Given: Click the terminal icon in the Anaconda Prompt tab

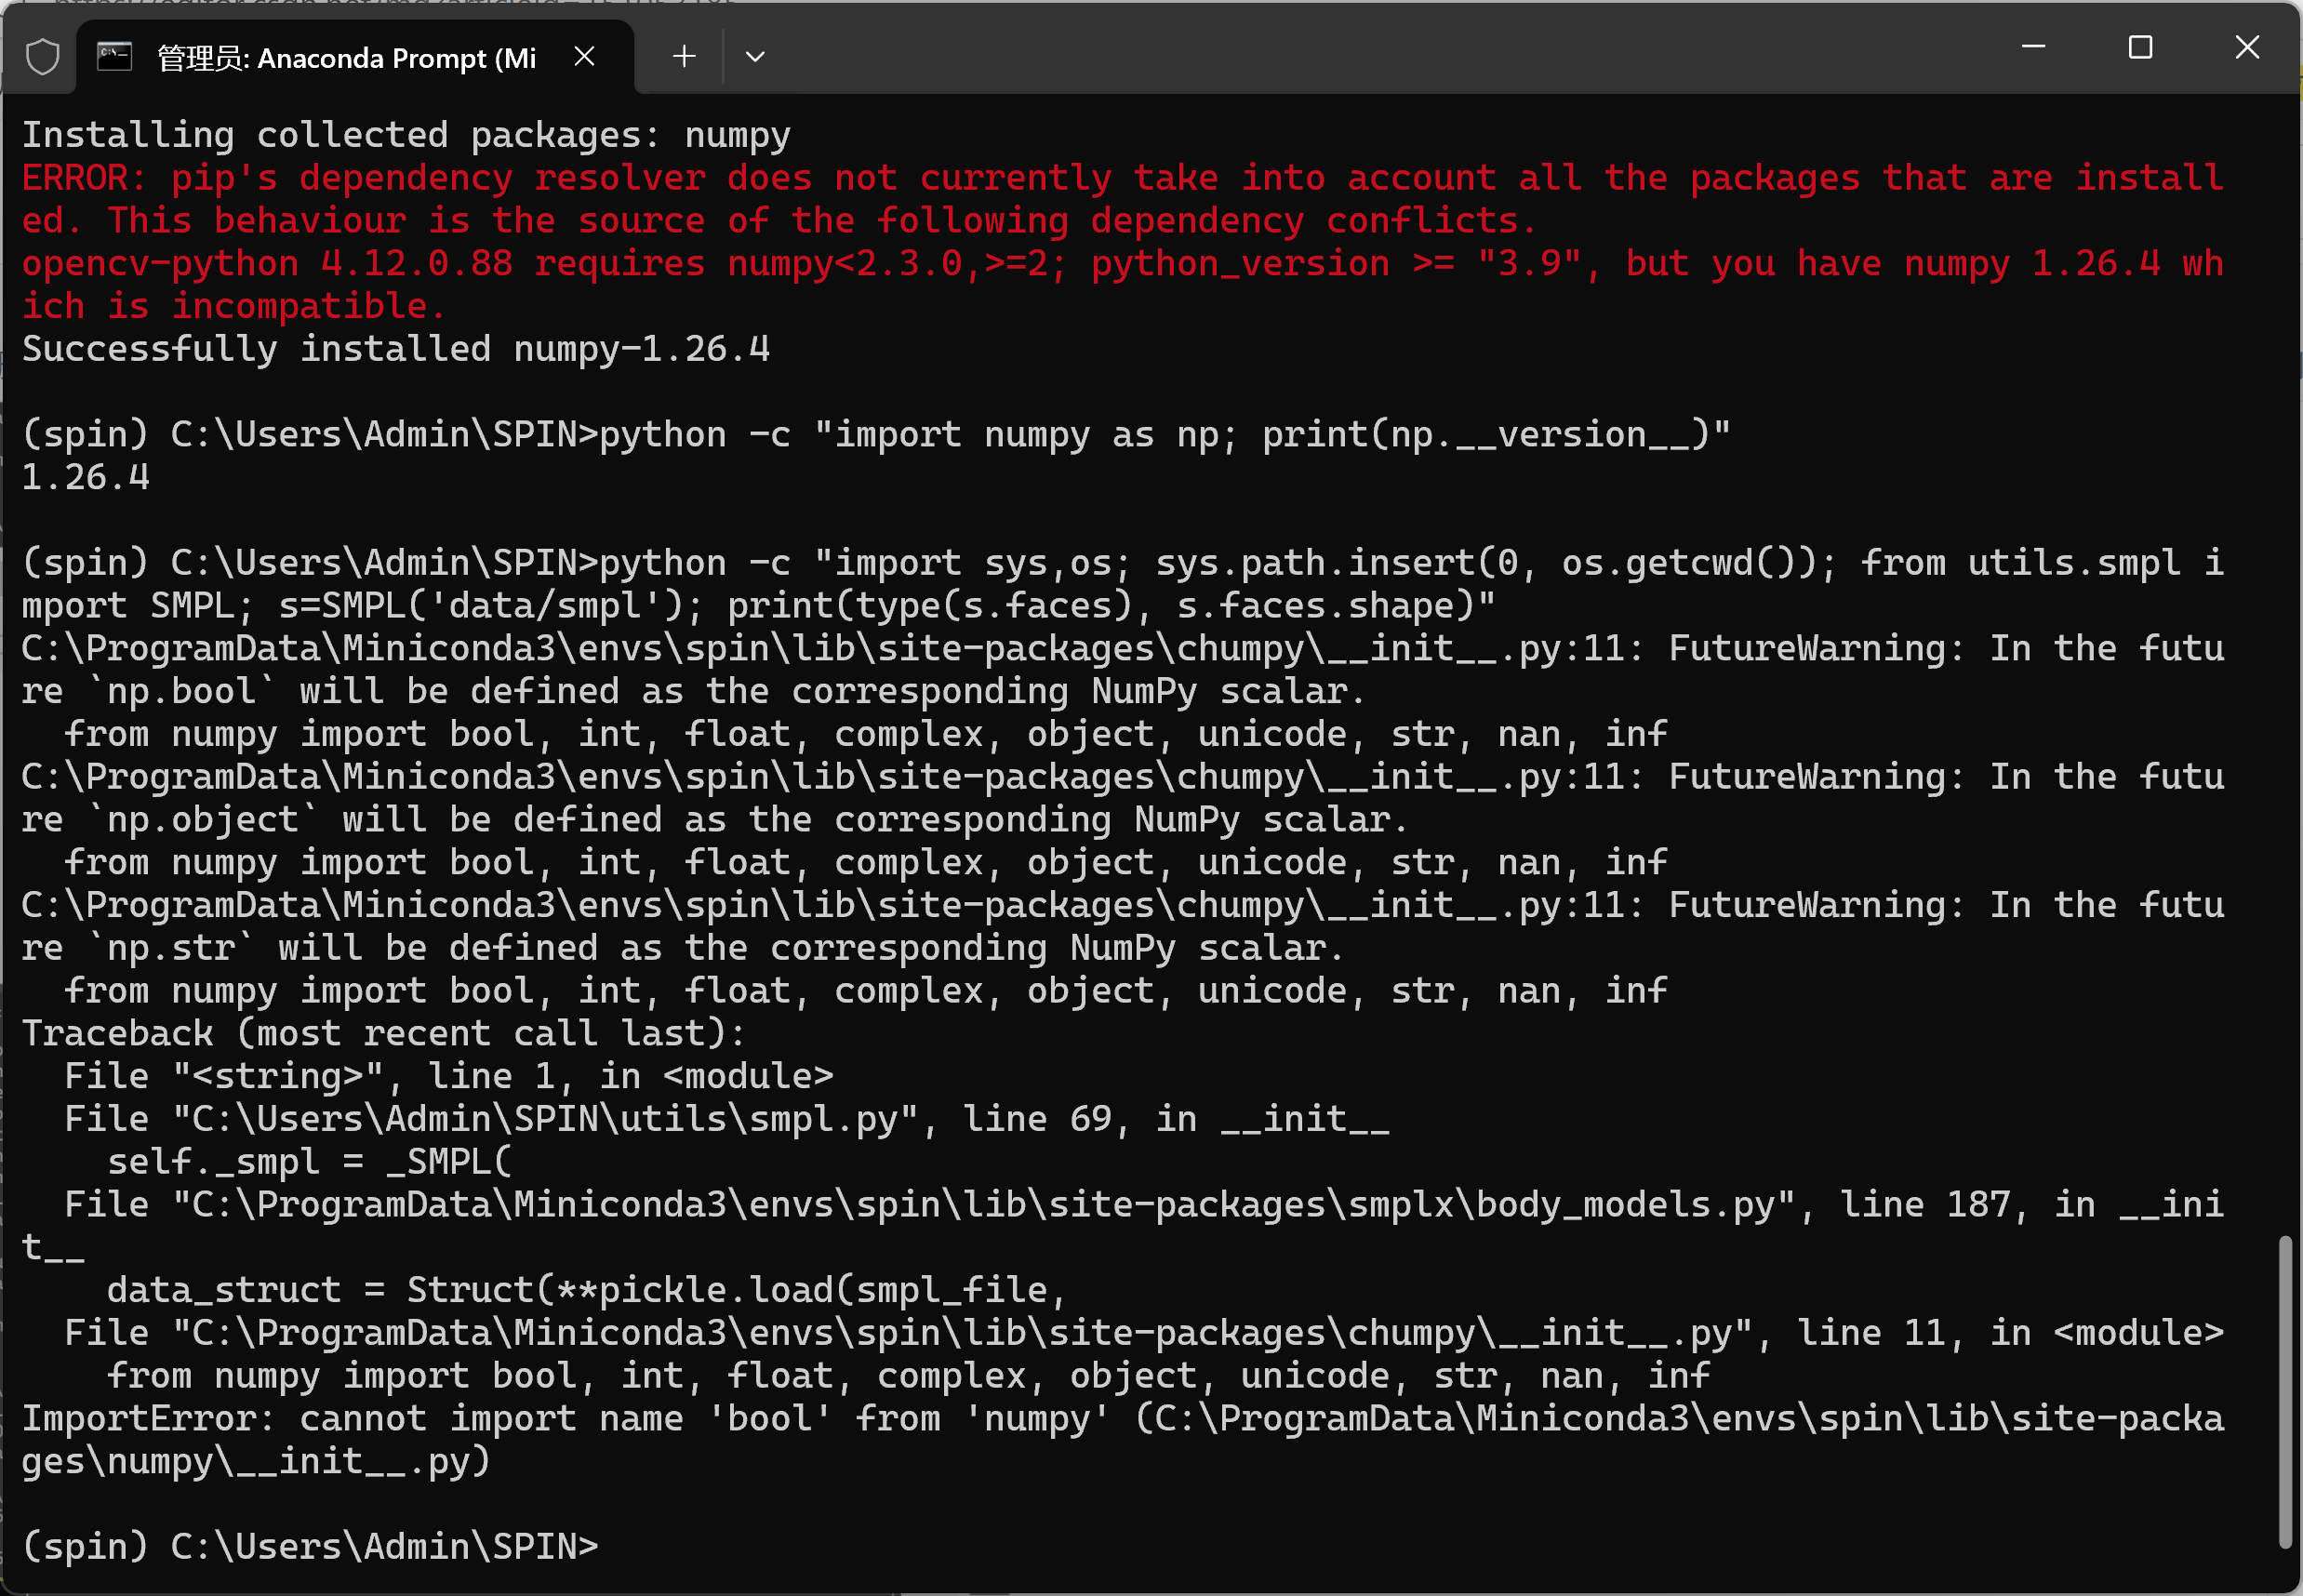Looking at the screenshot, I should [x=114, y=57].
